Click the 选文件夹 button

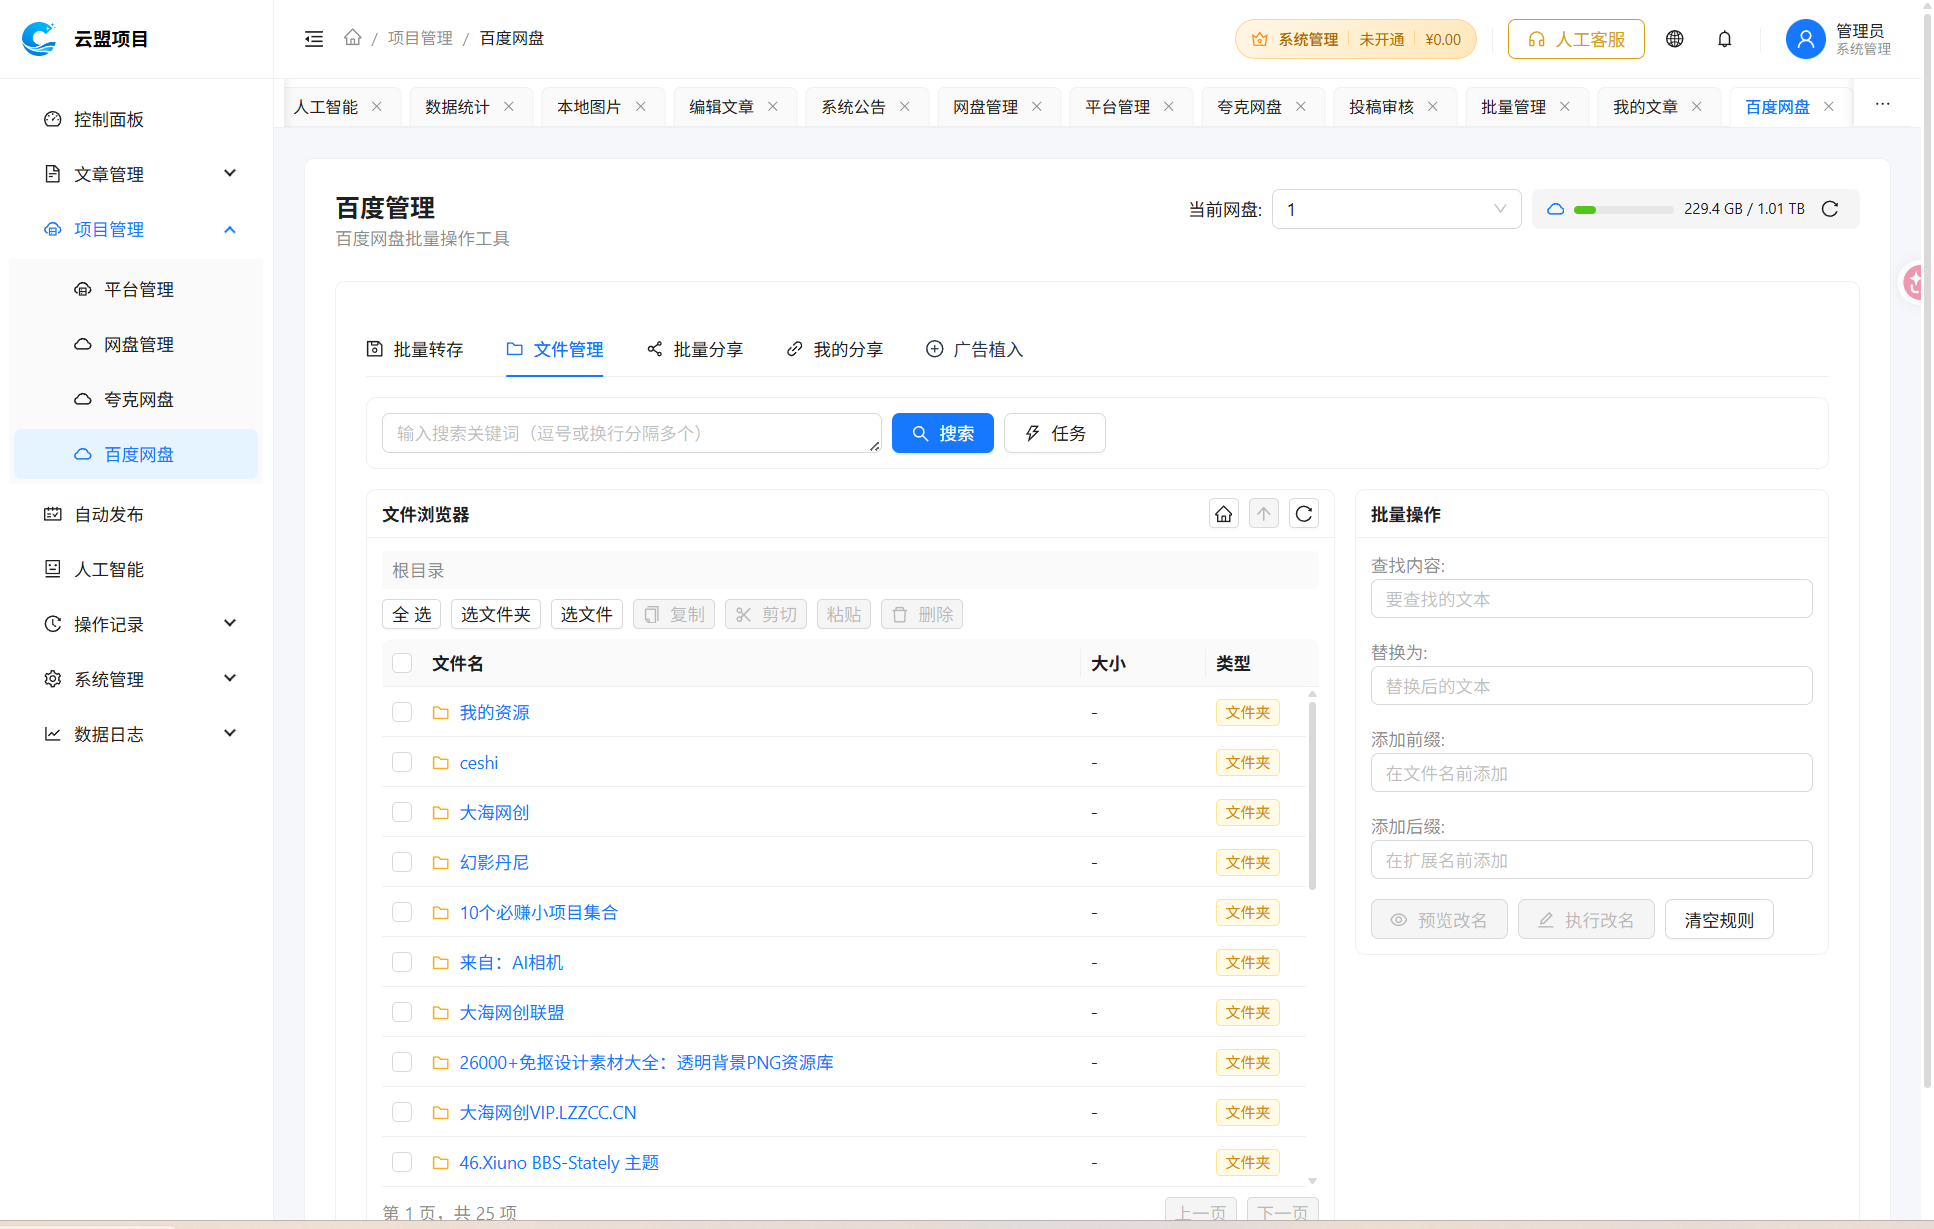click(x=496, y=614)
